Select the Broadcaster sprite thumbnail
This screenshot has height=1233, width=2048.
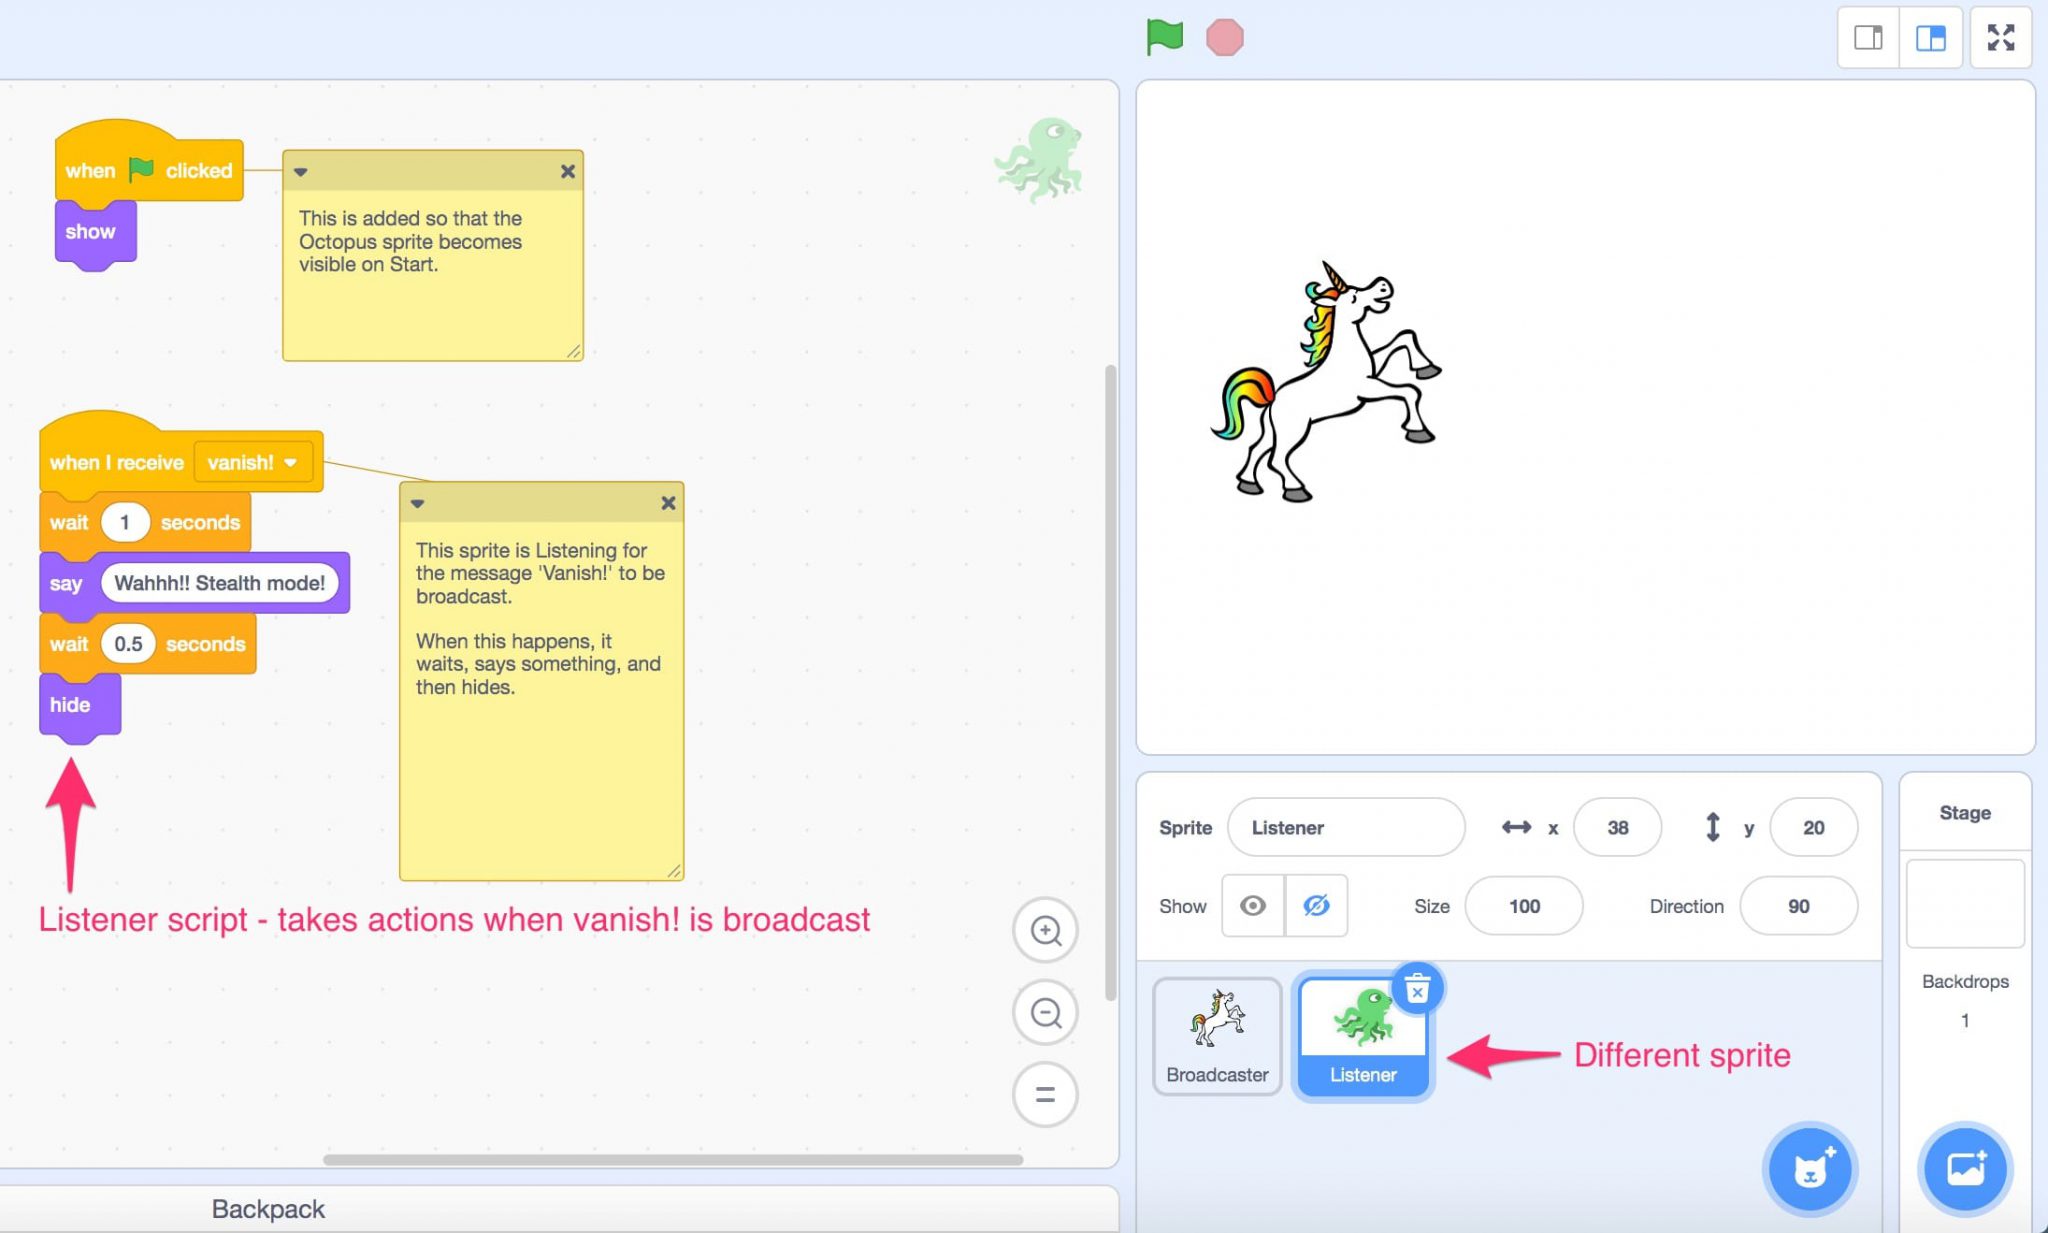1216,1035
